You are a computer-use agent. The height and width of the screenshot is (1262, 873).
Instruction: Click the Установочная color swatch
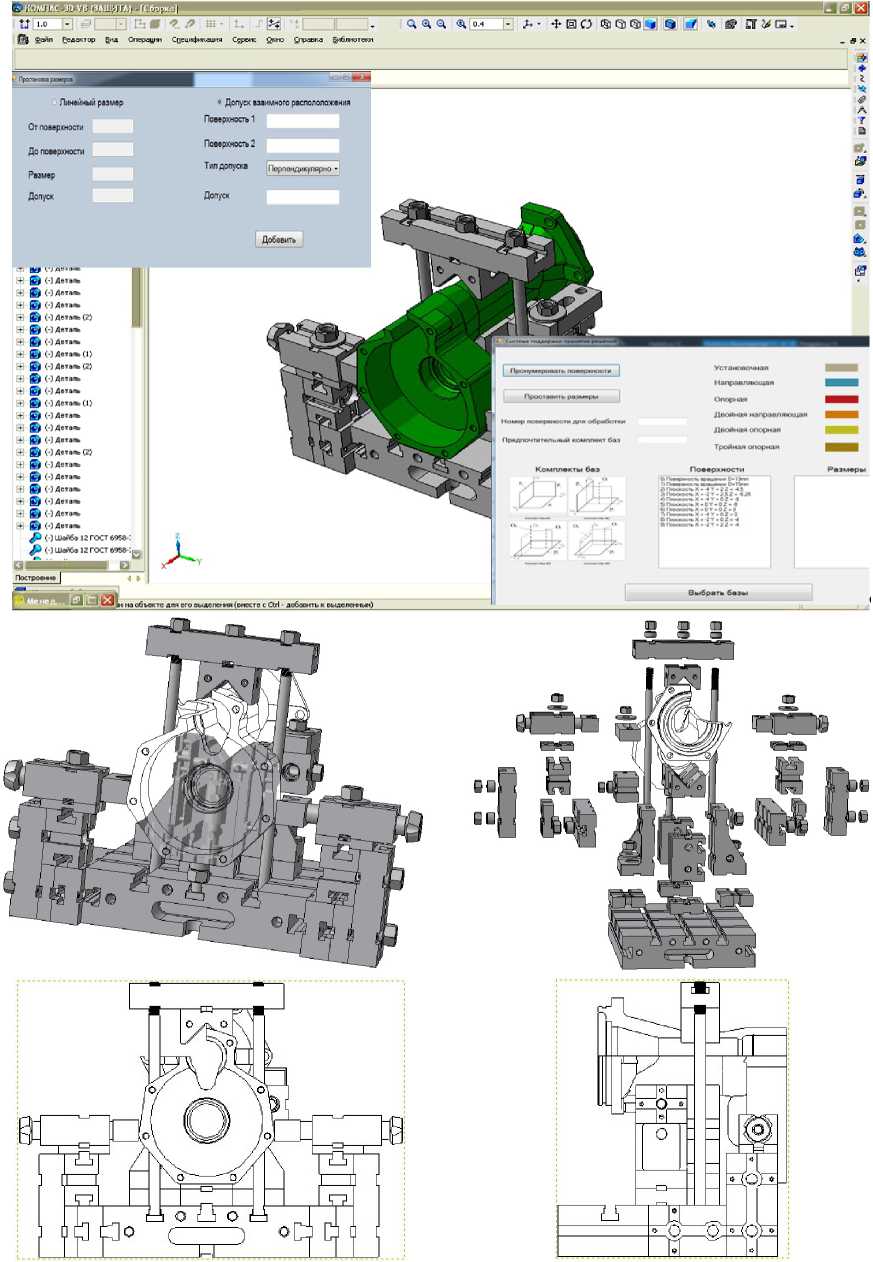pos(842,367)
